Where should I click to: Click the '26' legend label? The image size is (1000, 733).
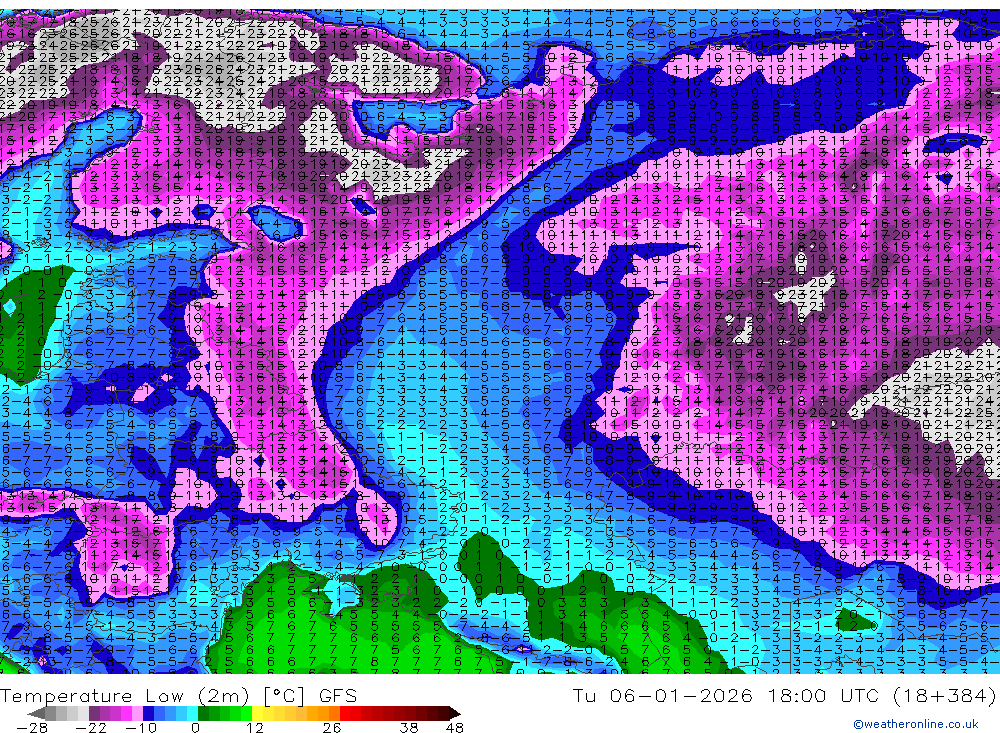pyautogui.click(x=332, y=727)
